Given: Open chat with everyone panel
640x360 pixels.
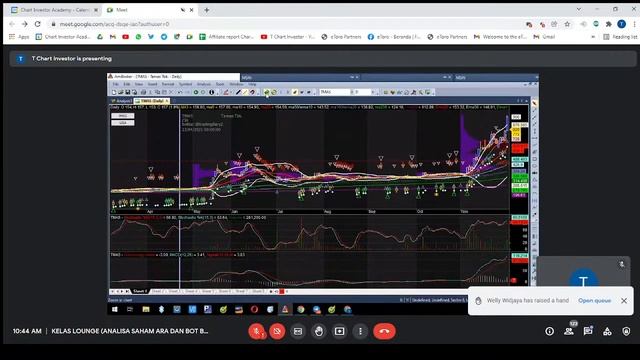Looking at the screenshot, I should pyautogui.click(x=588, y=331).
